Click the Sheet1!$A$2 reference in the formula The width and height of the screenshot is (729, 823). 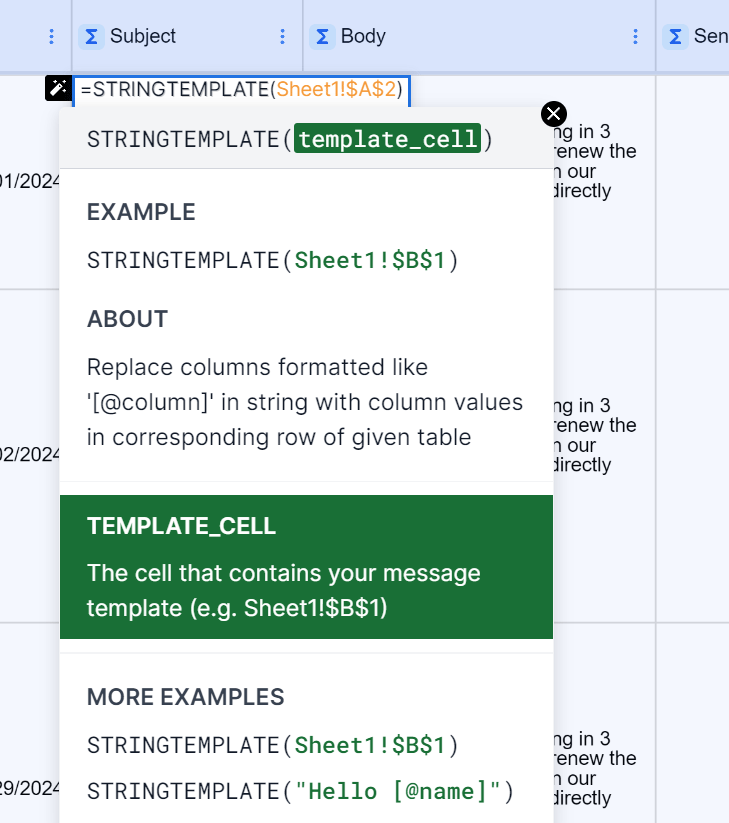336,90
